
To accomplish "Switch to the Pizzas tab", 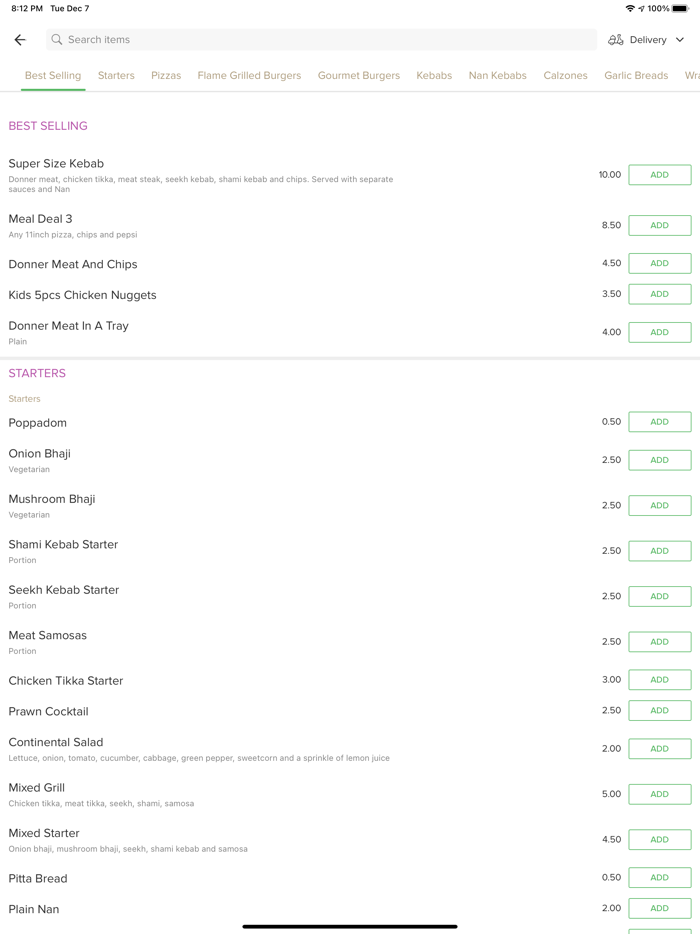I will [166, 75].
